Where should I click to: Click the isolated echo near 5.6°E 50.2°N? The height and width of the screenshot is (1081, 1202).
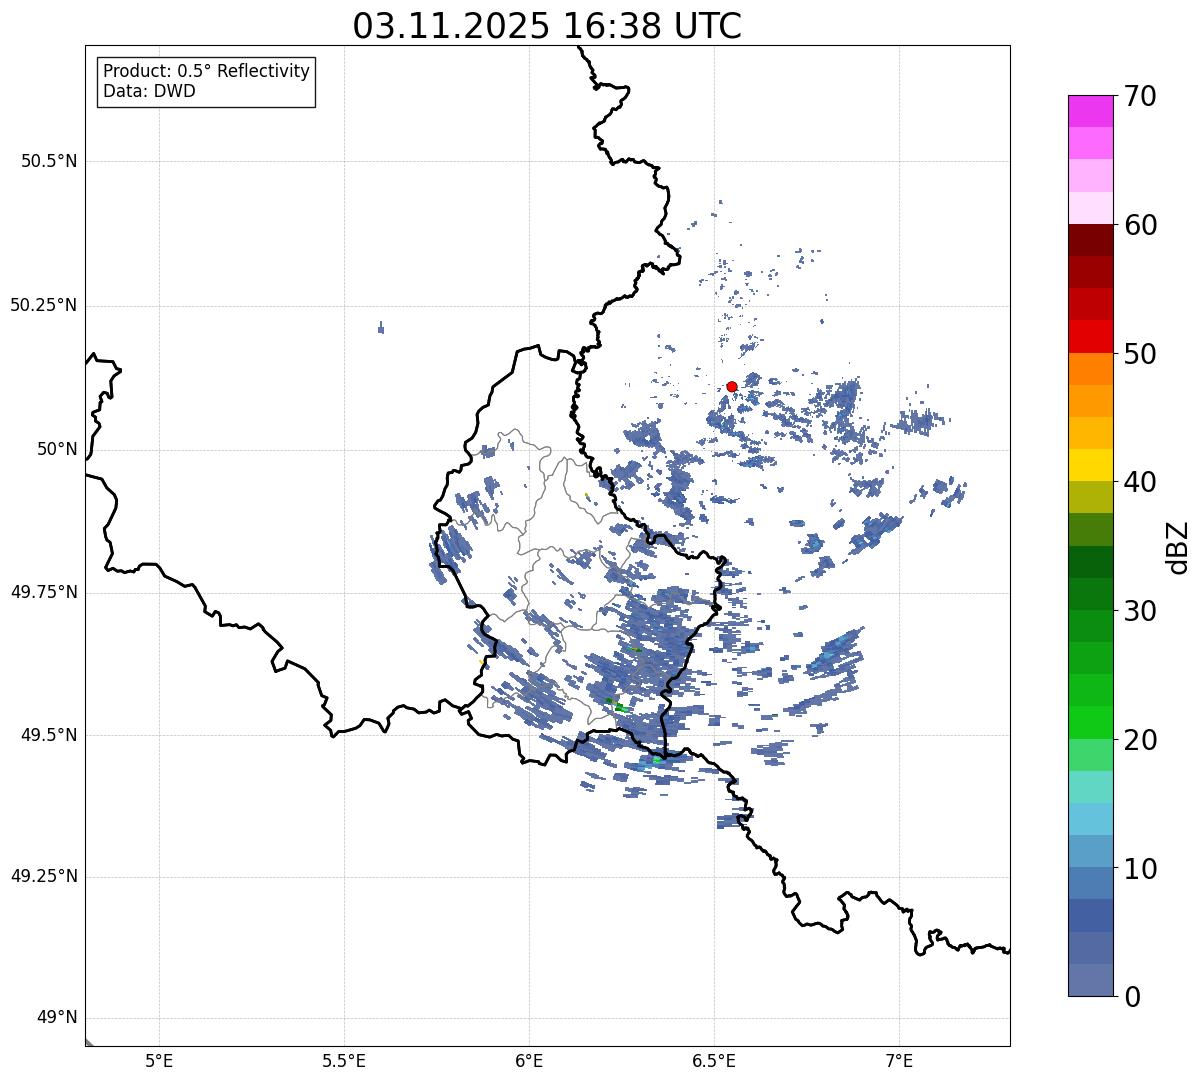pyautogui.click(x=381, y=328)
